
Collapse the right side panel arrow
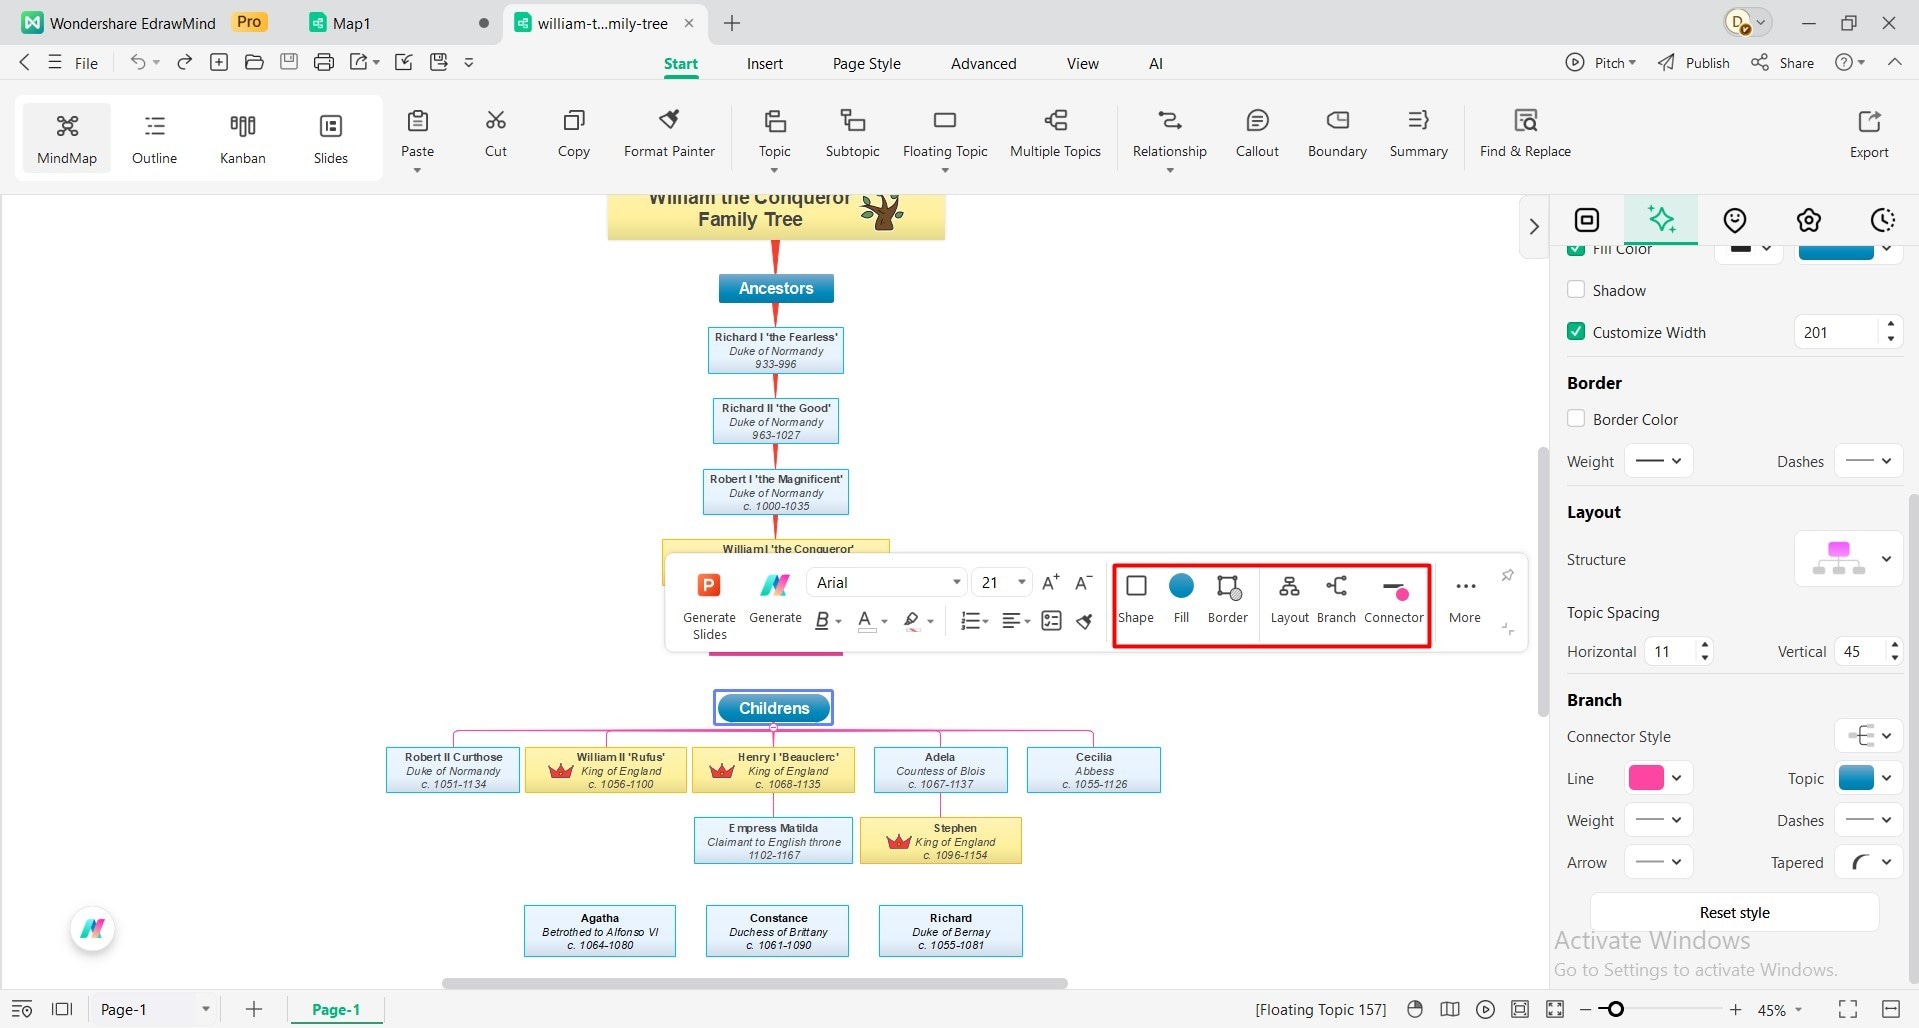1534,227
